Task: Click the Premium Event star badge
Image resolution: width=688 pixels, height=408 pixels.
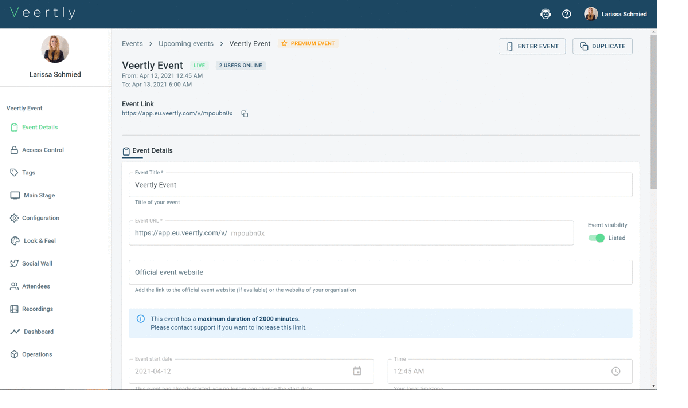Action: 308,43
